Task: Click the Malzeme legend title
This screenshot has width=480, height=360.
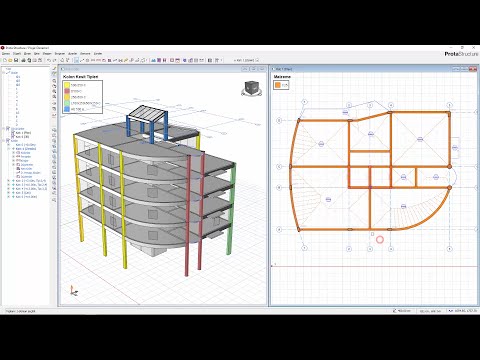Action: click(x=282, y=77)
